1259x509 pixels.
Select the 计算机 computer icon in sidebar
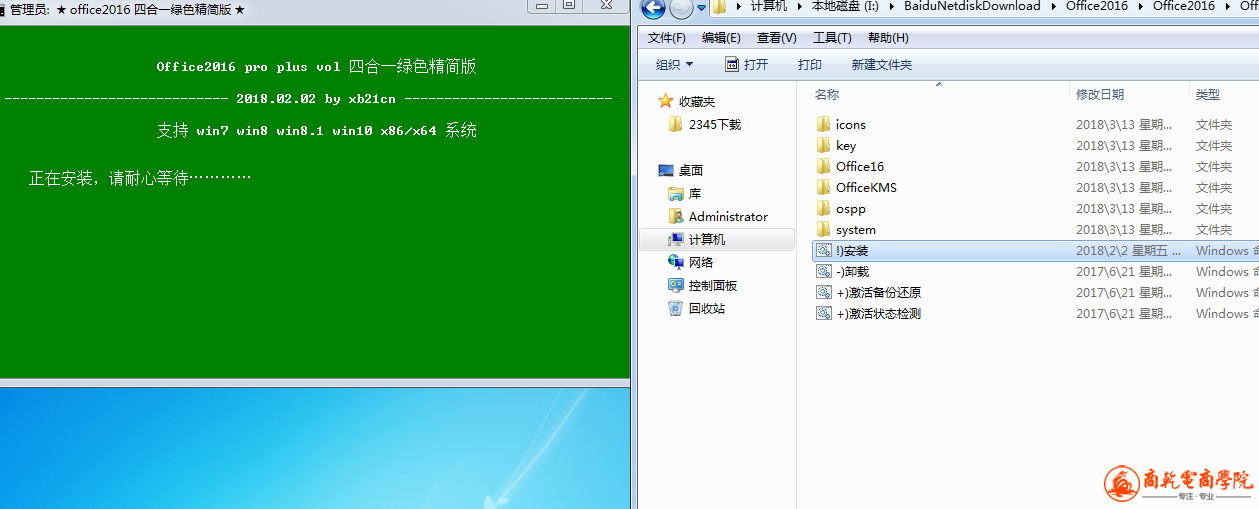[x=675, y=240]
